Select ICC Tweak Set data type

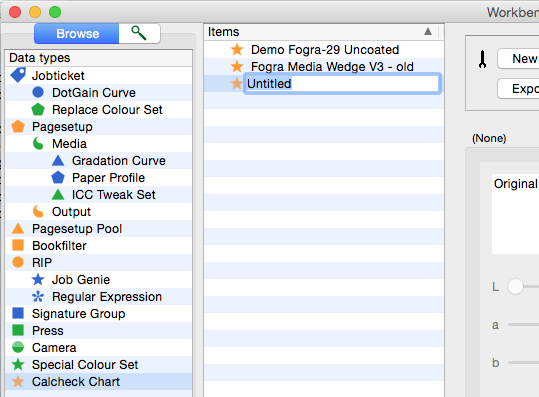pos(99,195)
